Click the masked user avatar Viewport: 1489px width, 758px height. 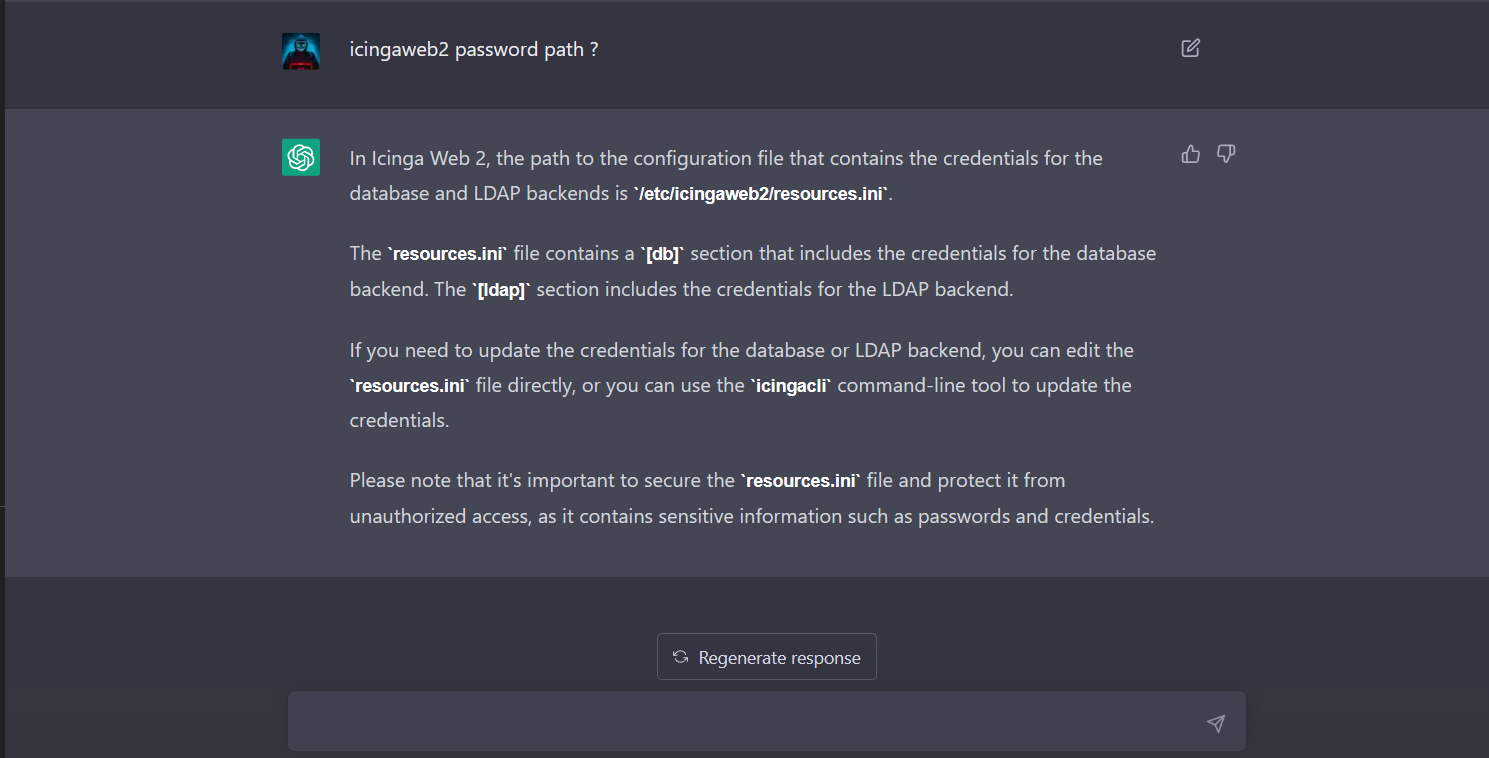[x=301, y=51]
